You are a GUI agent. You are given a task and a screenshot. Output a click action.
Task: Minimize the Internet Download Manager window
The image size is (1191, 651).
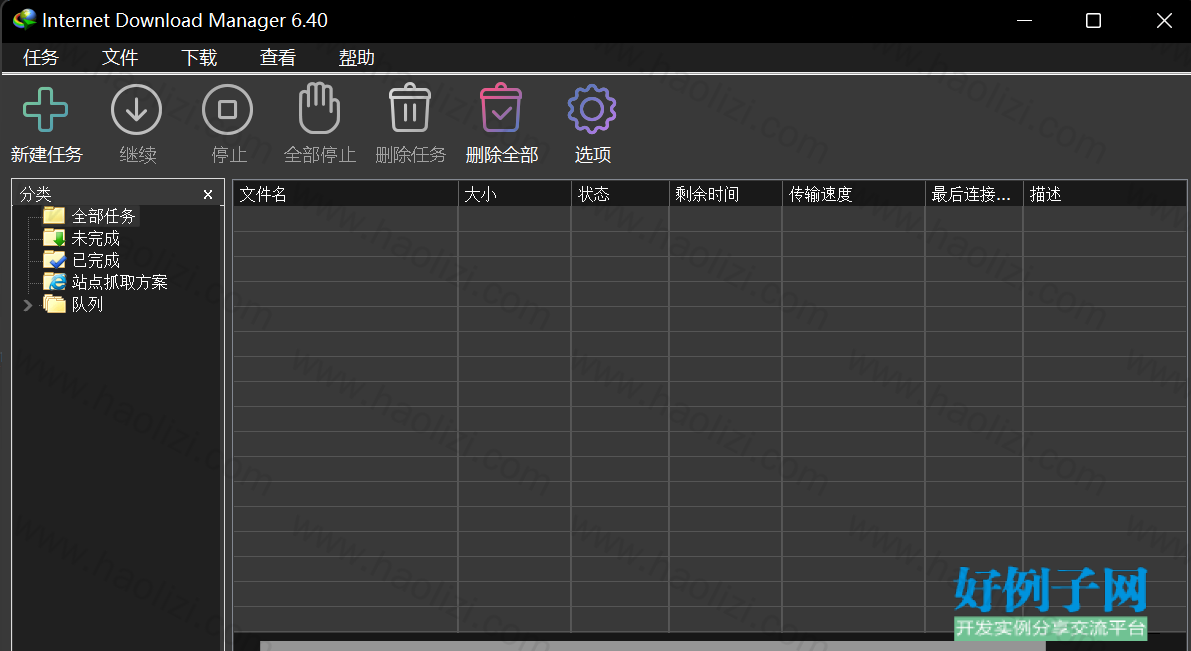1025,21
